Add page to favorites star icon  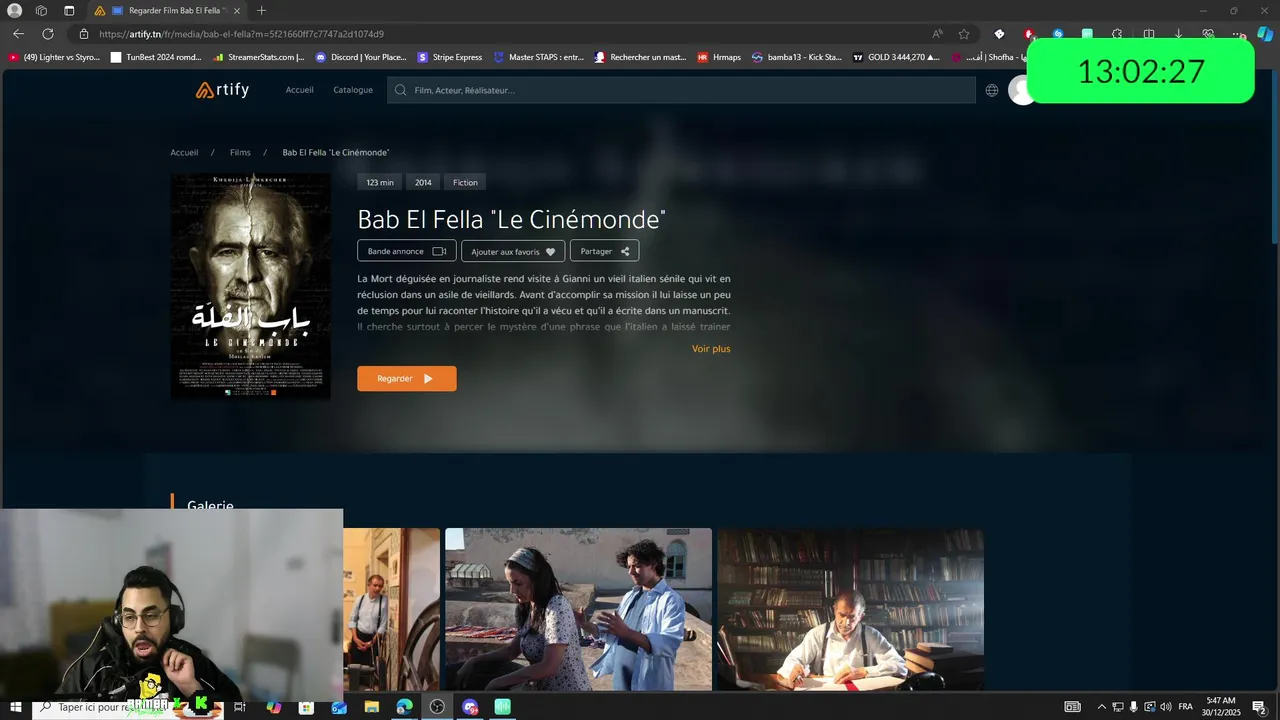coord(964,33)
